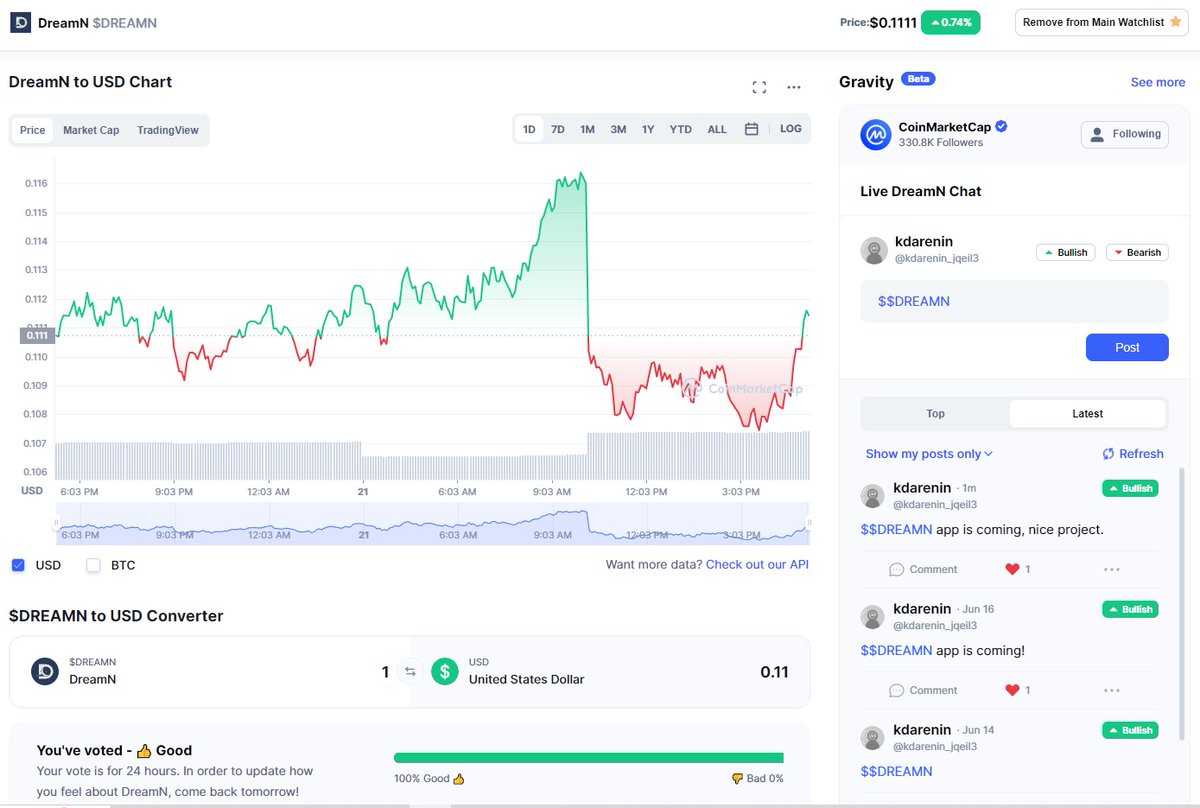This screenshot has width=1200, height=808.
Task: Click Bullish badge on Jun 16 post
Action: [1130, 609]
